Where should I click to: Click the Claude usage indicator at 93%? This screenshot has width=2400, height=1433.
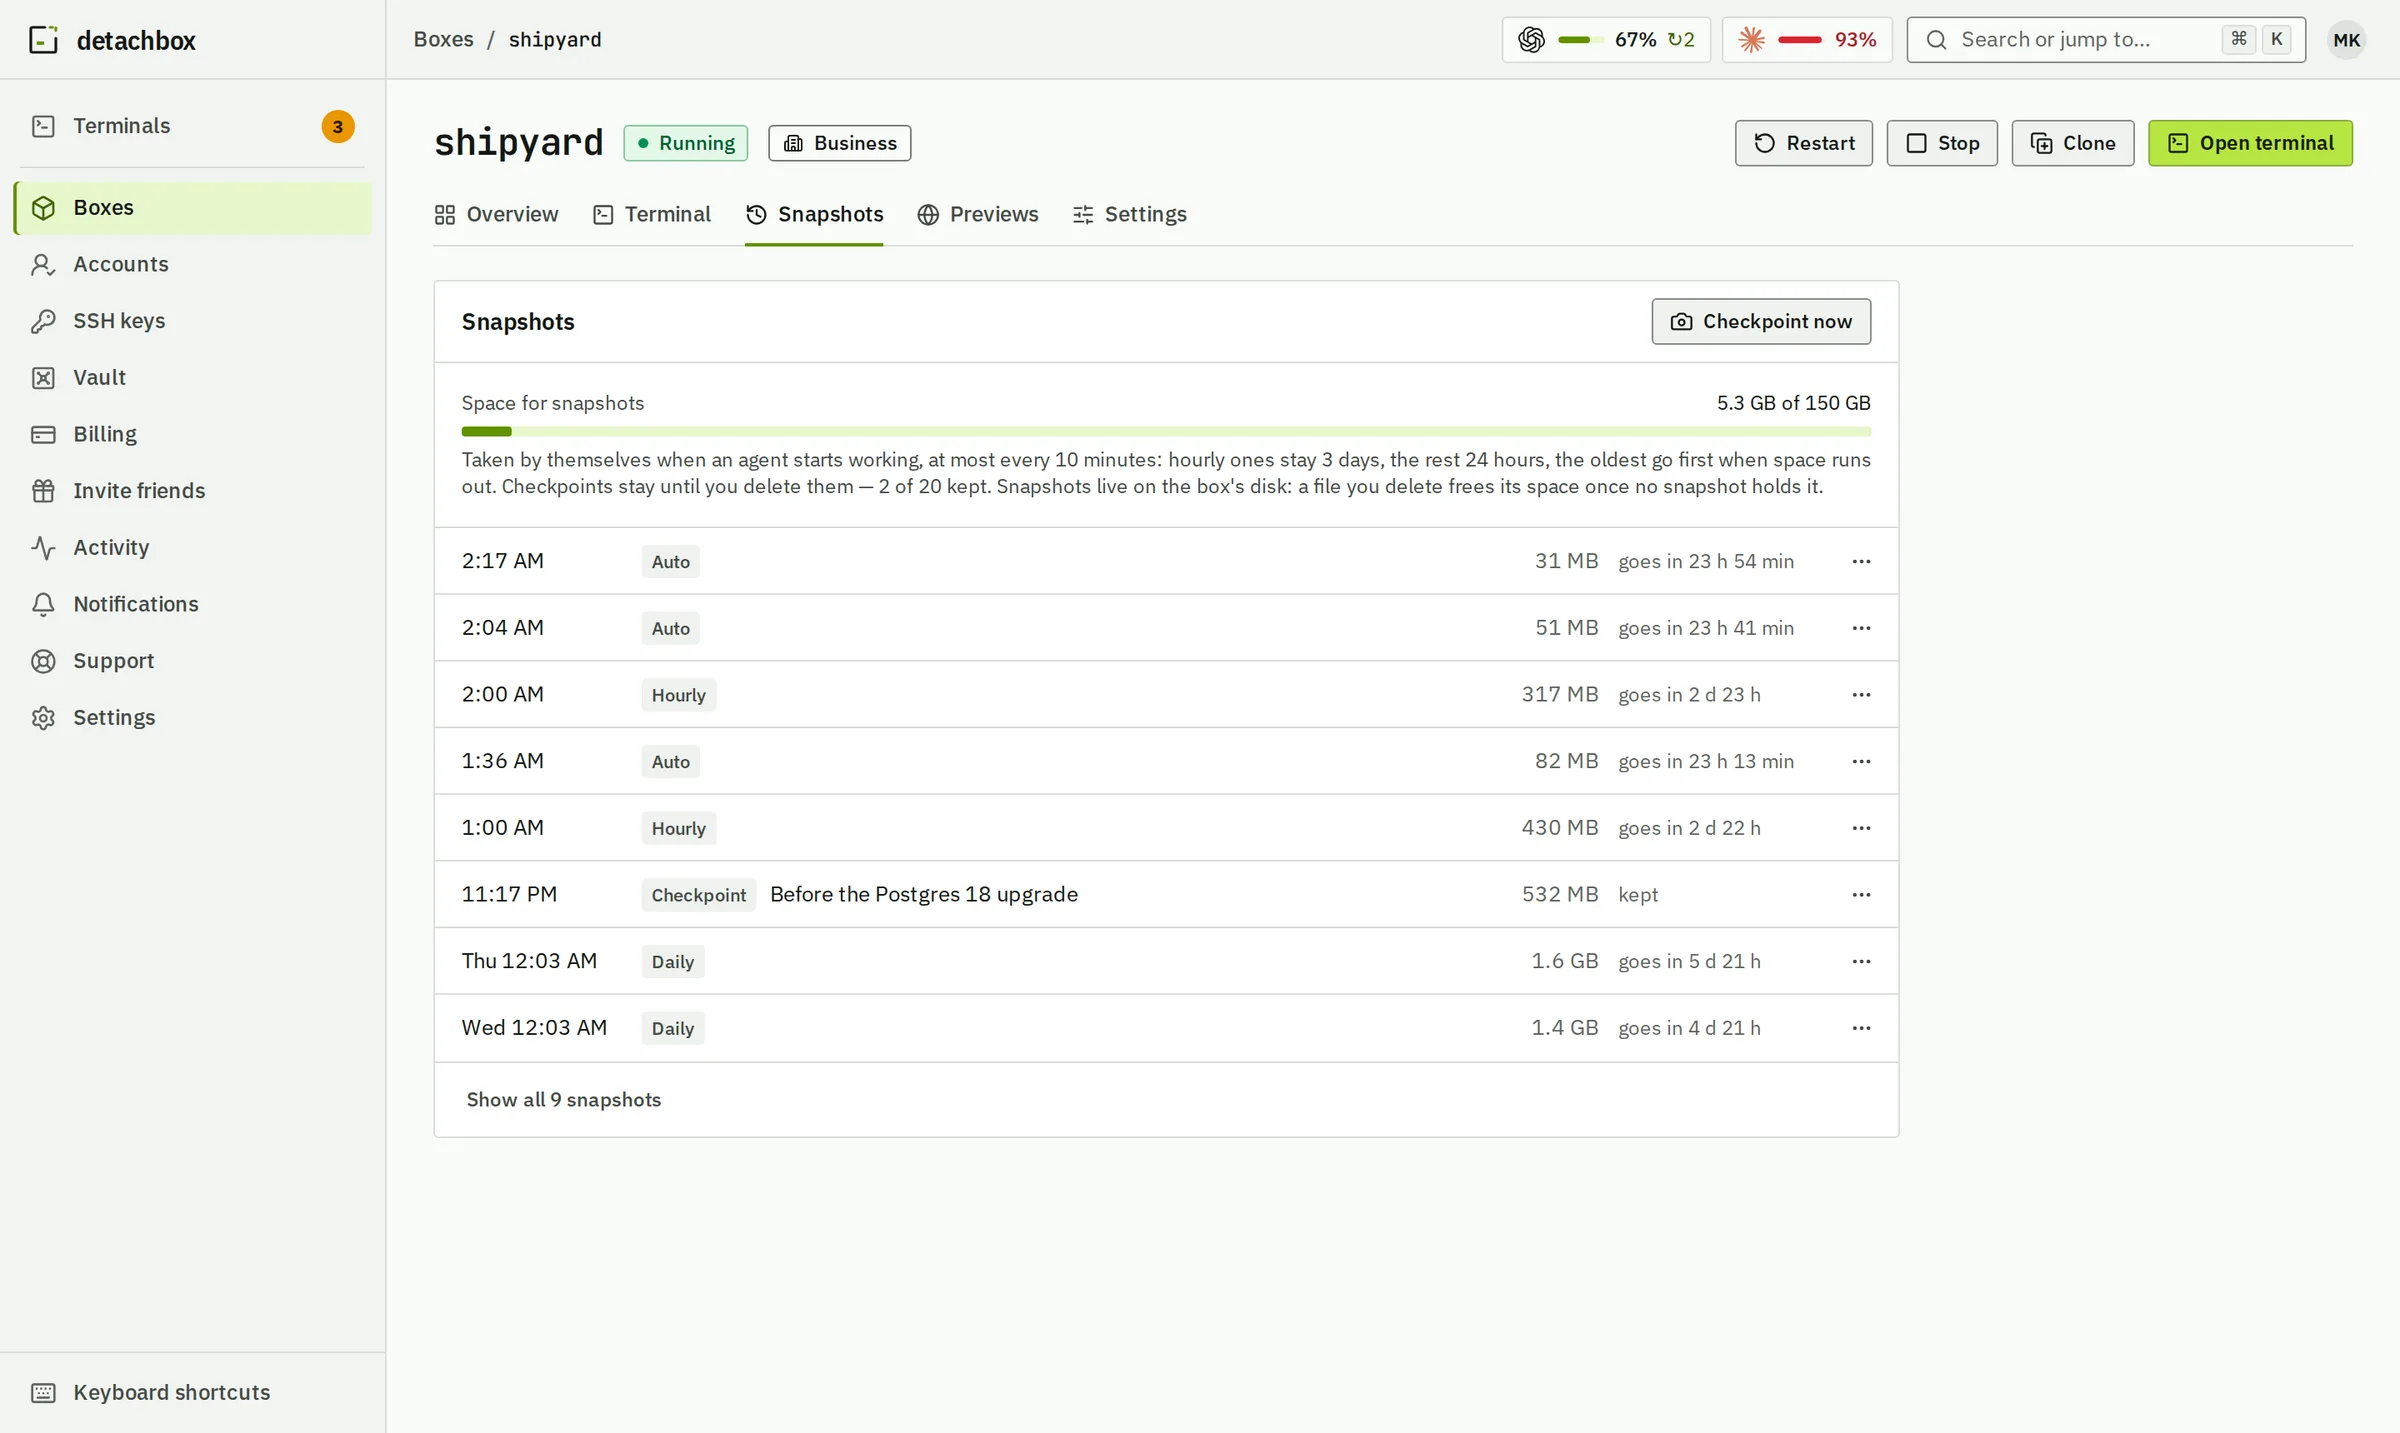coord(1807,40)
